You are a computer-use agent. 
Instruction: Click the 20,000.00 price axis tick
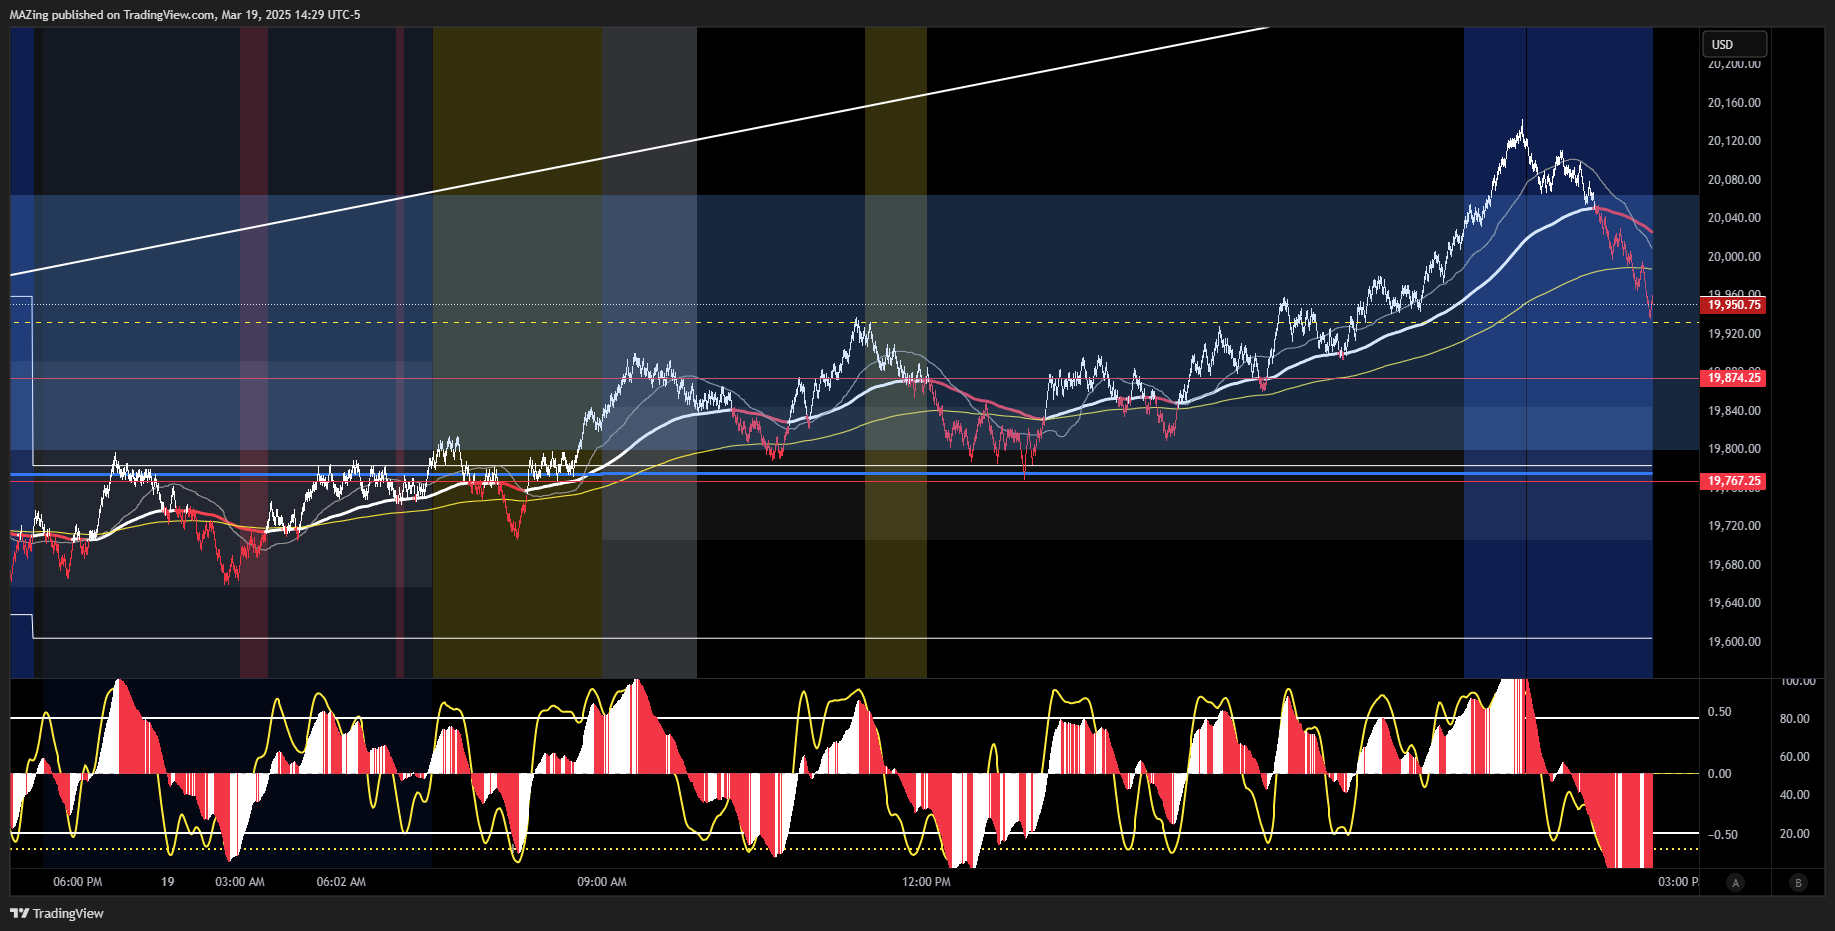point(1734,257)
